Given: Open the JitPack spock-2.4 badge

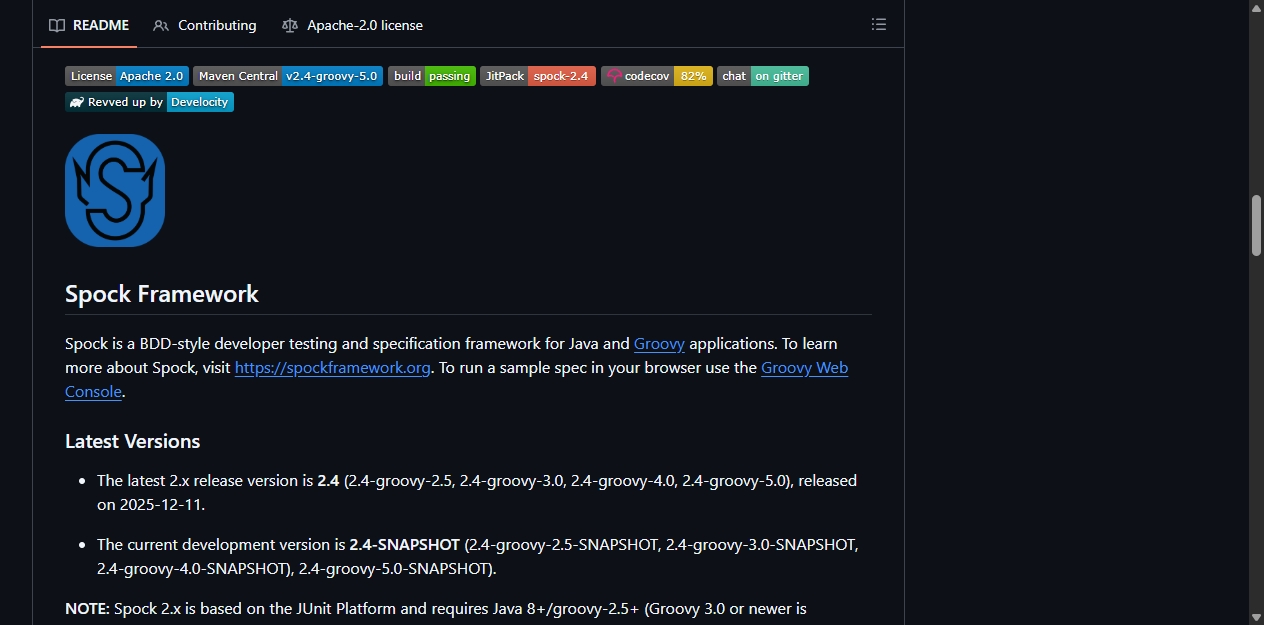Looking at the screenshot, I should (x=538, y=76).
